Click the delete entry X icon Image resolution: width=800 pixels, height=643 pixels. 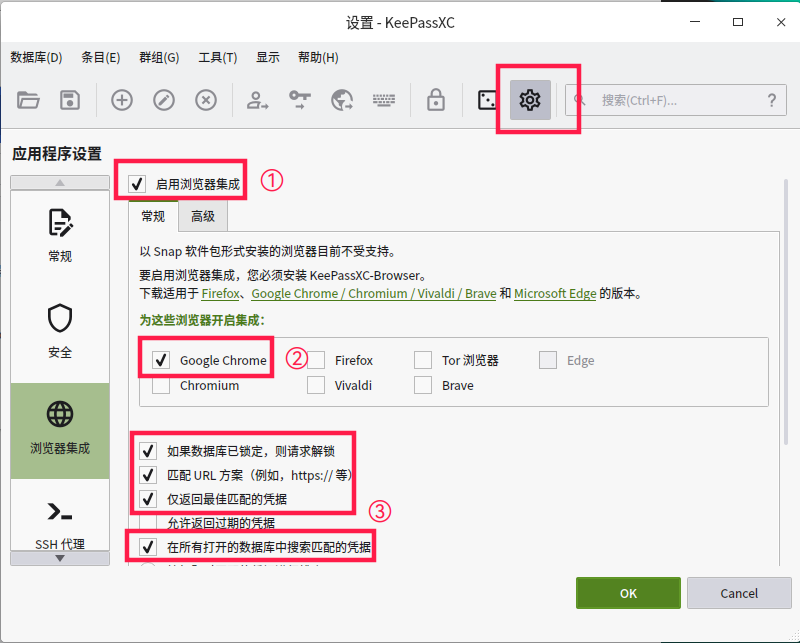pos(206,100)
